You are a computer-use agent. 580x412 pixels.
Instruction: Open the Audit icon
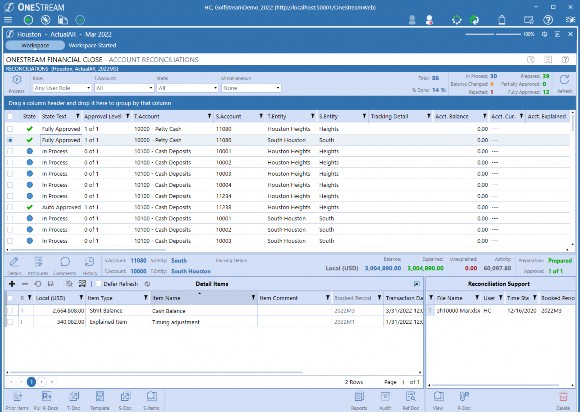(385, 397)
